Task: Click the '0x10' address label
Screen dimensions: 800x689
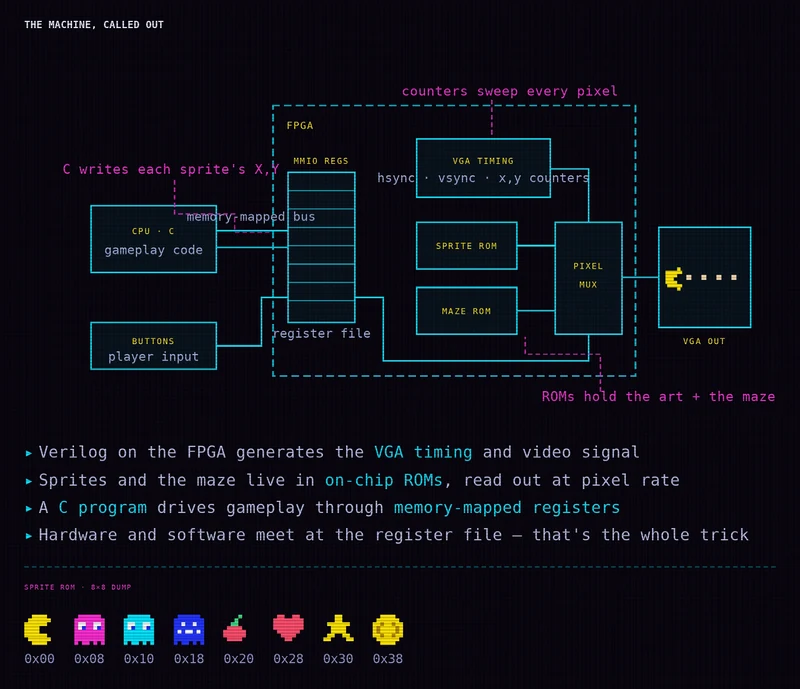Action: 139,659
